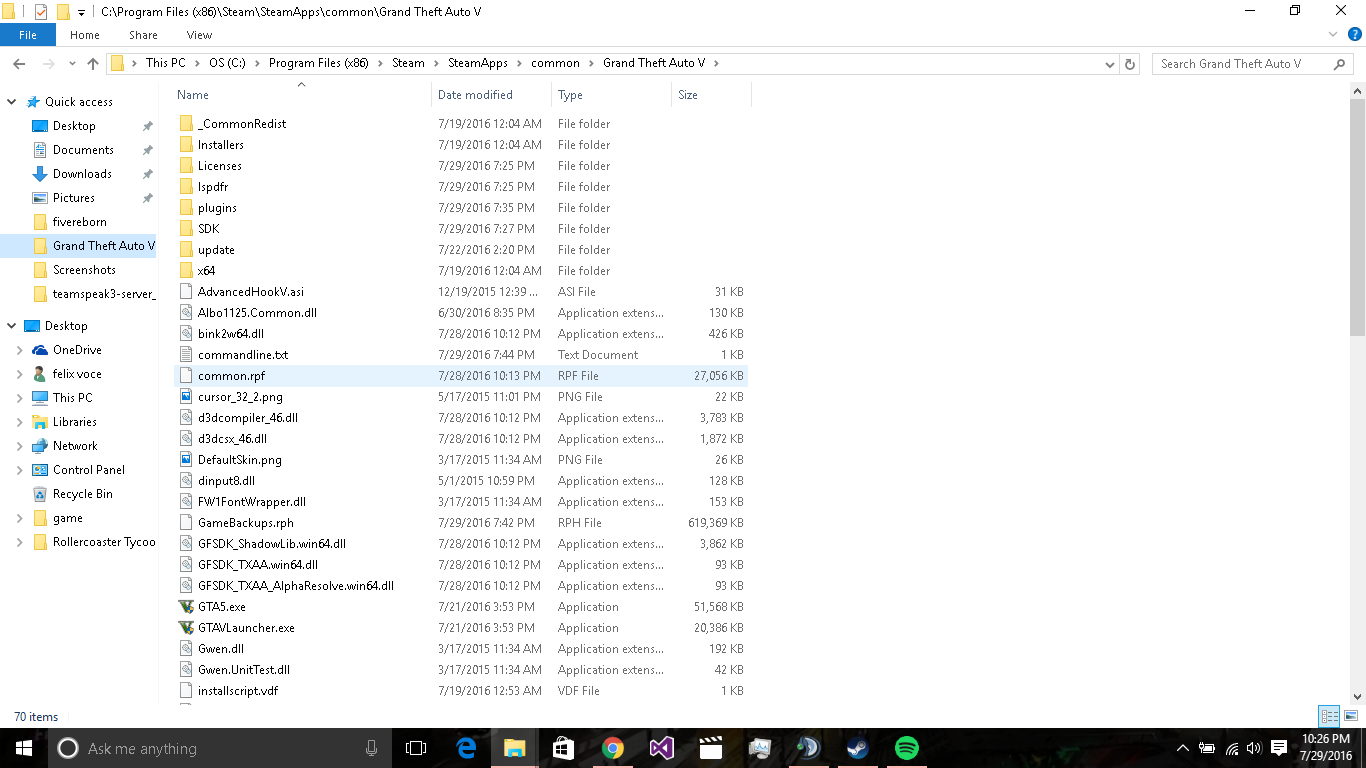
Task: Focus the Search Grand Theft Auto V box
Action: [x=1253, y=63]
